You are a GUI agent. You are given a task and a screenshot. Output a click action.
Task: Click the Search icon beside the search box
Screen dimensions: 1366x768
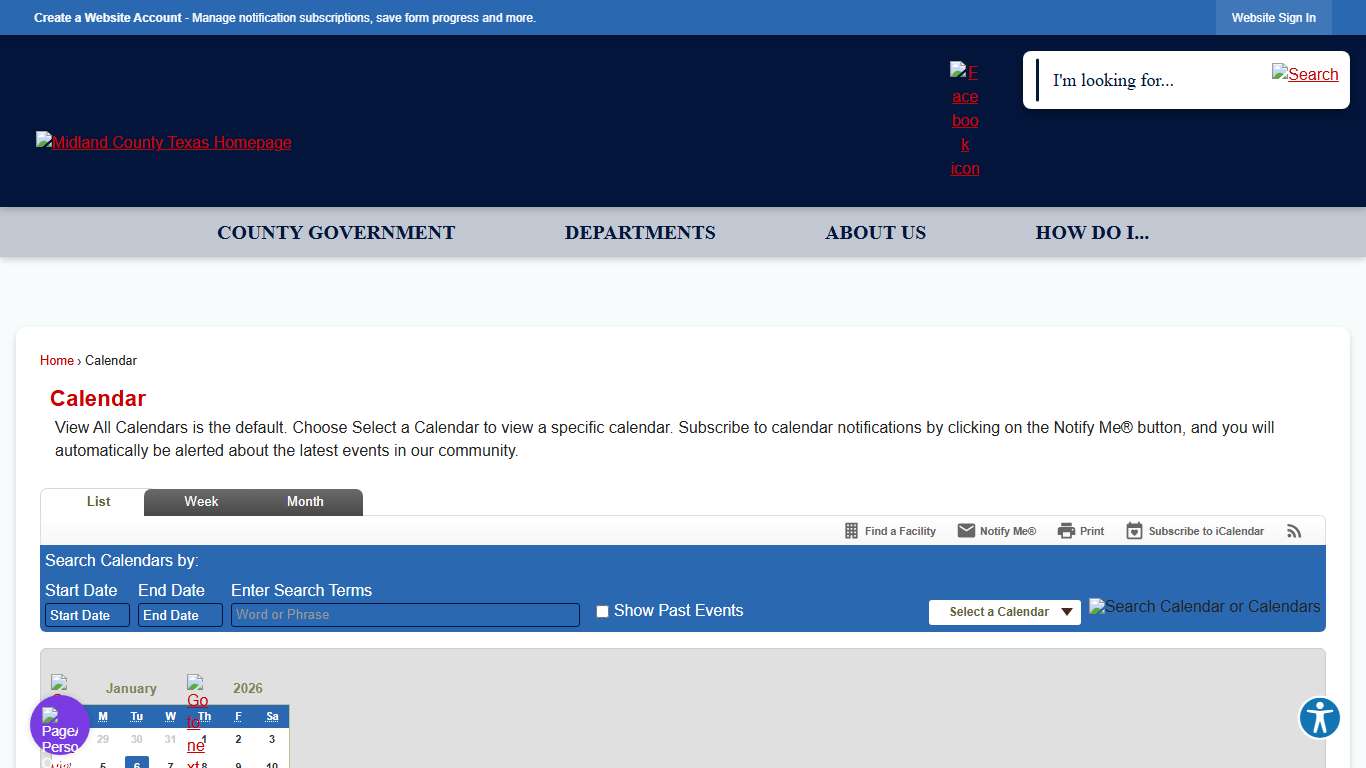[1304, 74]
